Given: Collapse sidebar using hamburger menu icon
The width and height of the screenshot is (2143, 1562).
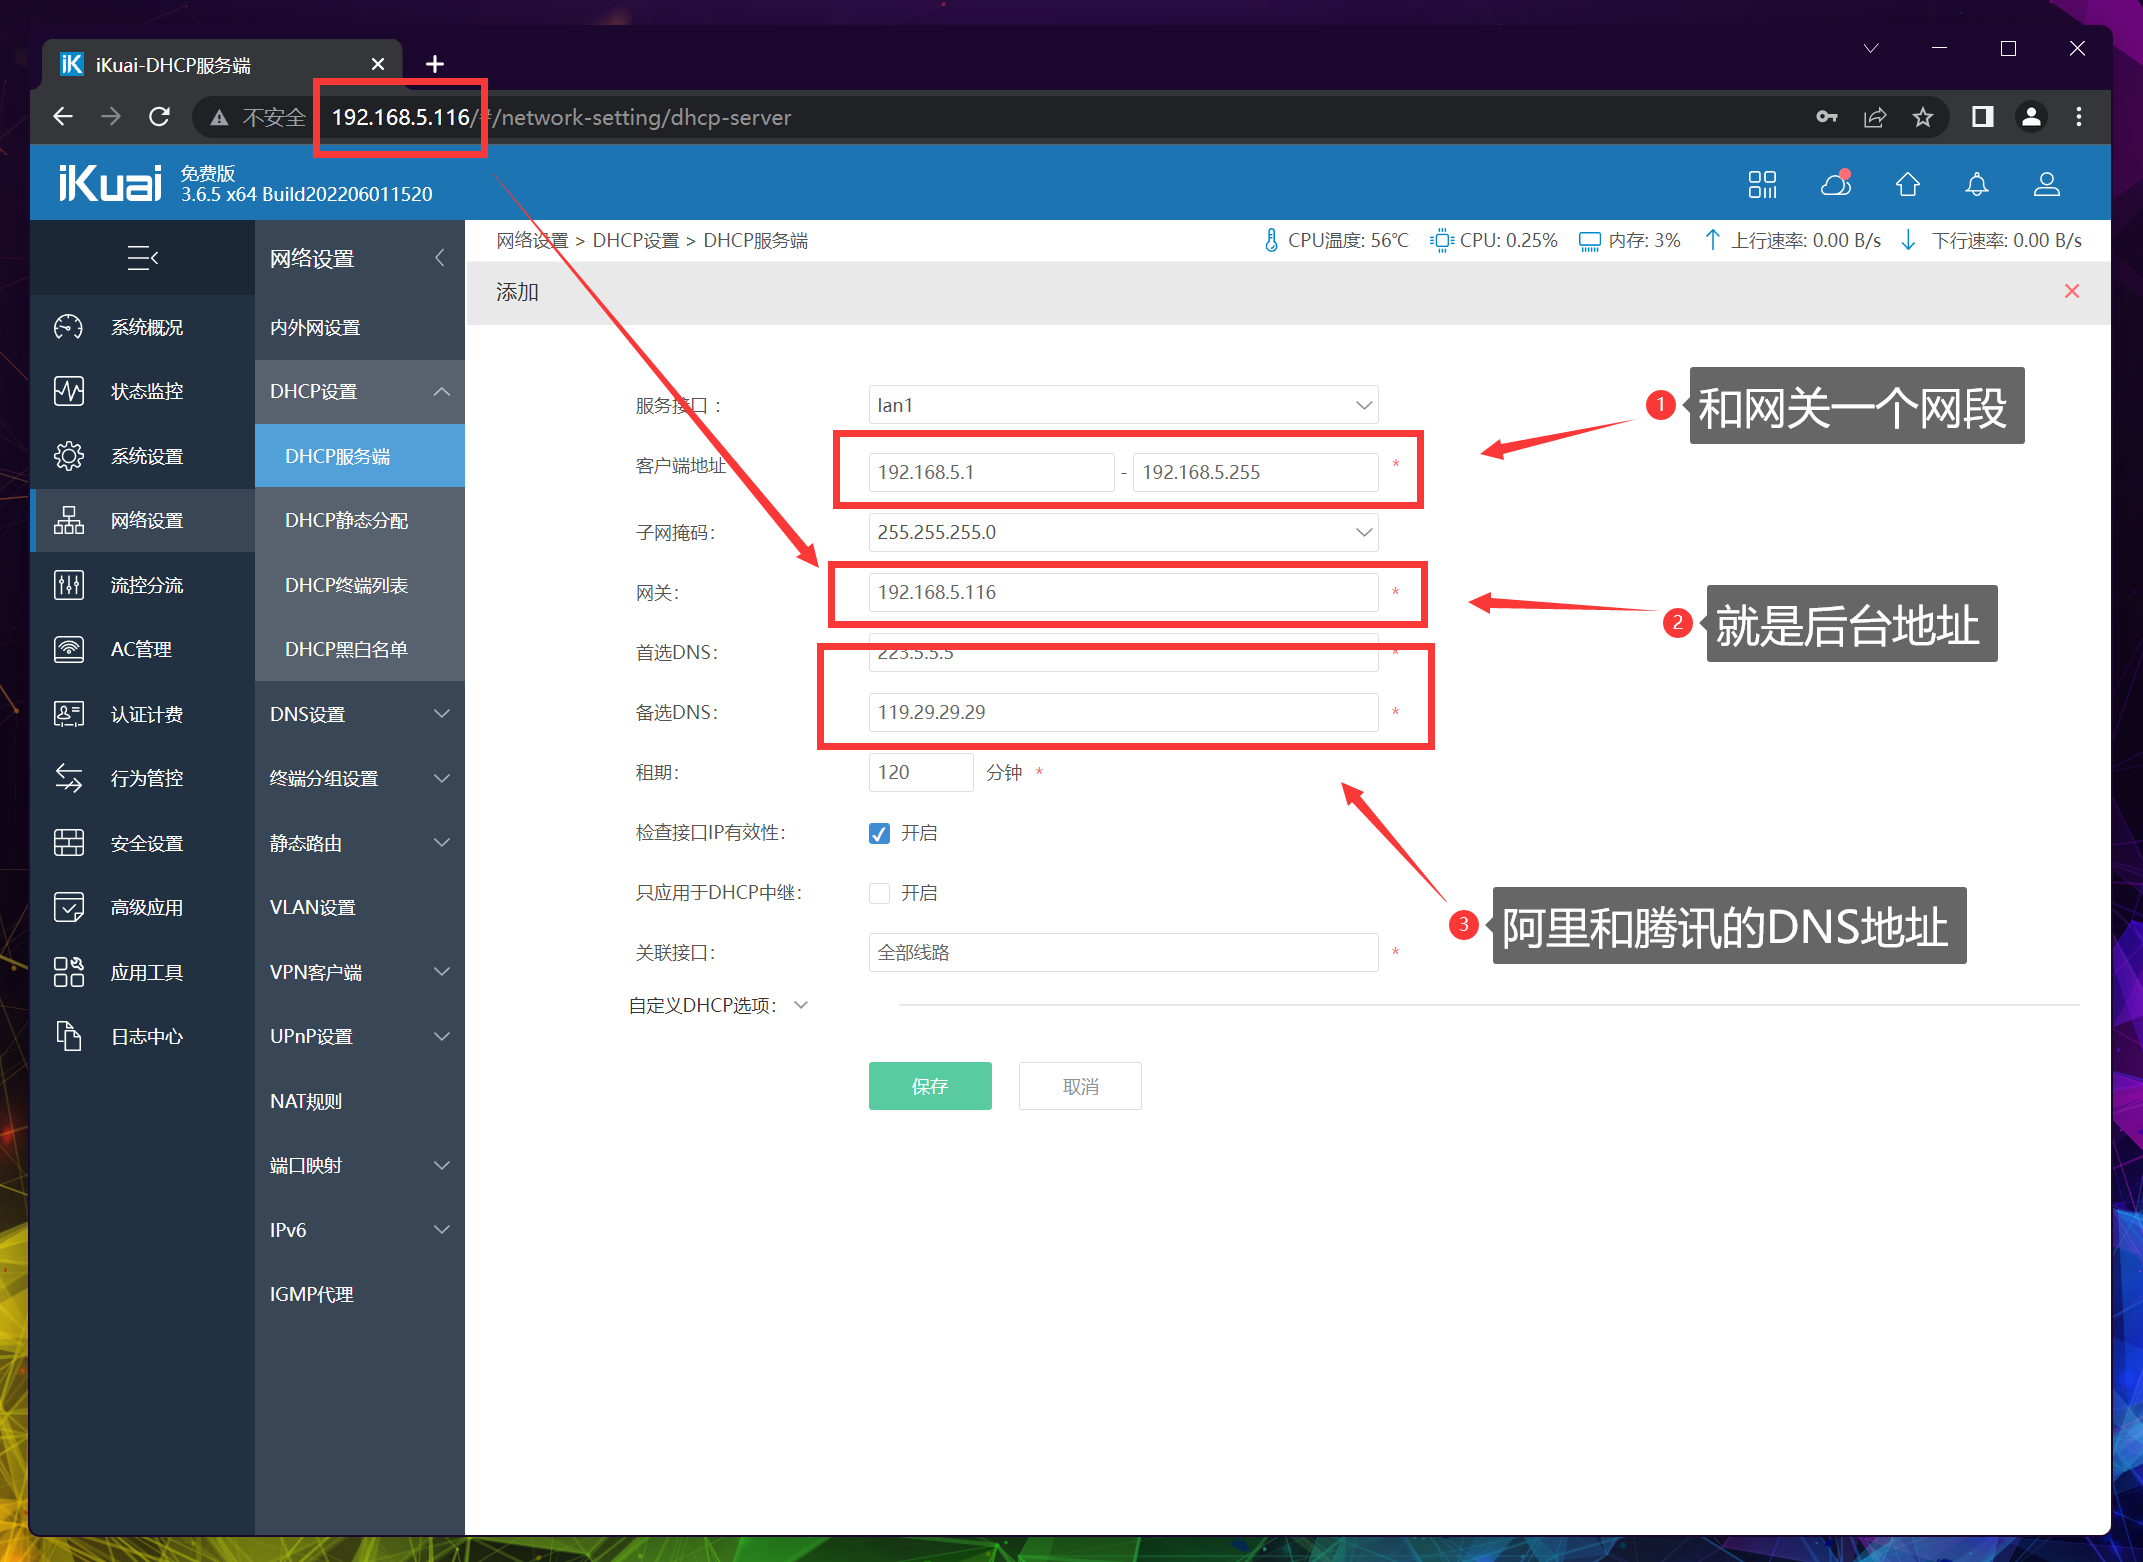Looking at the screenshot, I should pyautogui.click(x=142, y=258).
